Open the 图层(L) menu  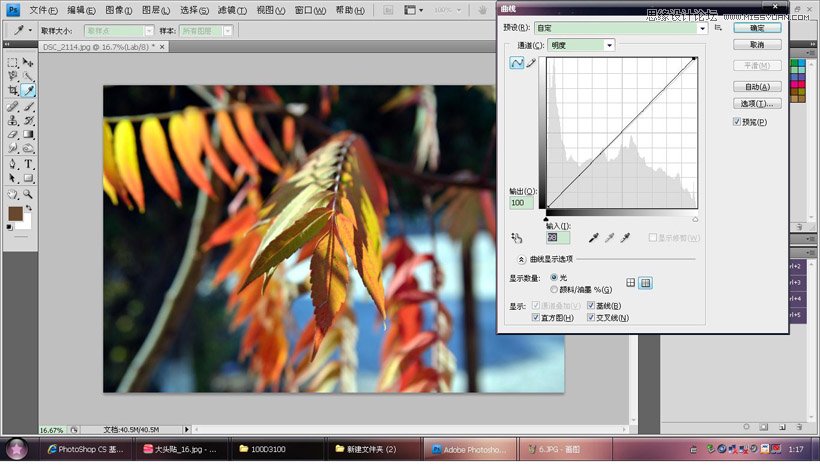pos(156,10)
